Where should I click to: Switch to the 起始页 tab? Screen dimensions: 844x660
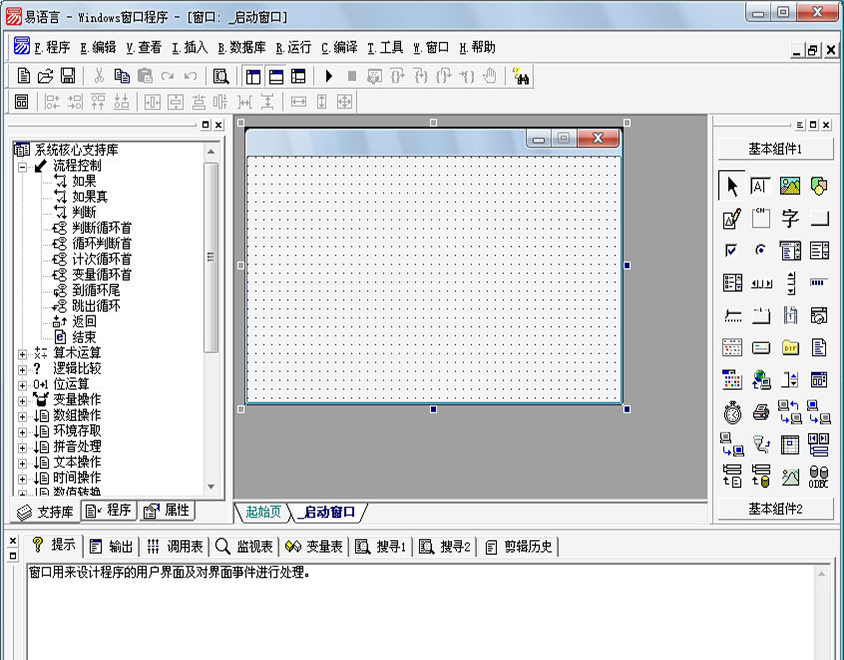coord(263,511)
